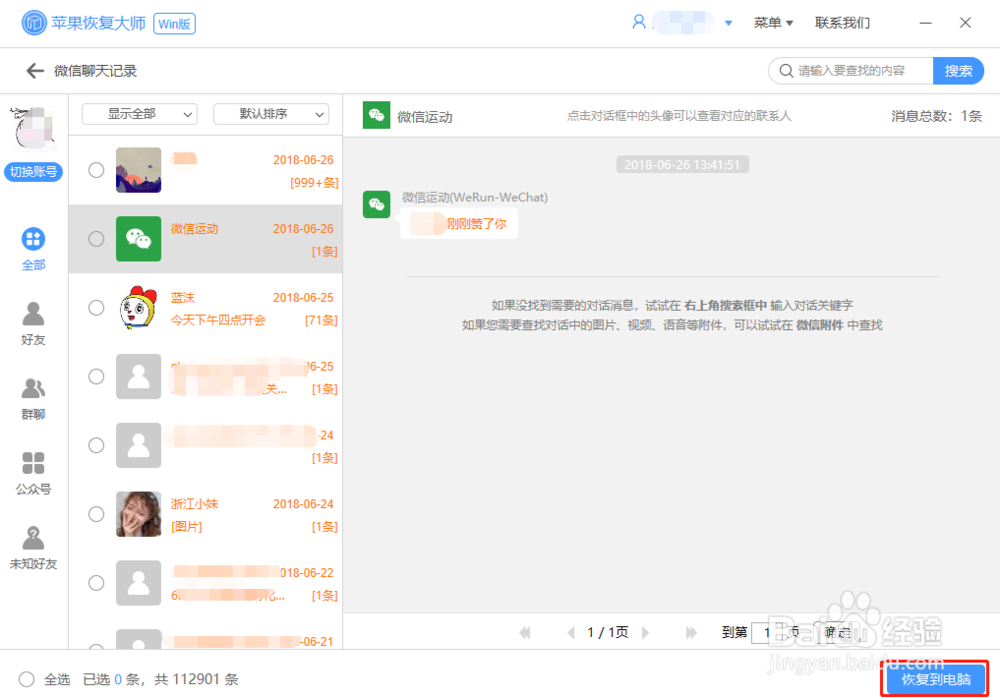Select the radio button for the 2018-06-22 chat
The width and height of the screenshot is (1000, 698).
click(96, 583)
